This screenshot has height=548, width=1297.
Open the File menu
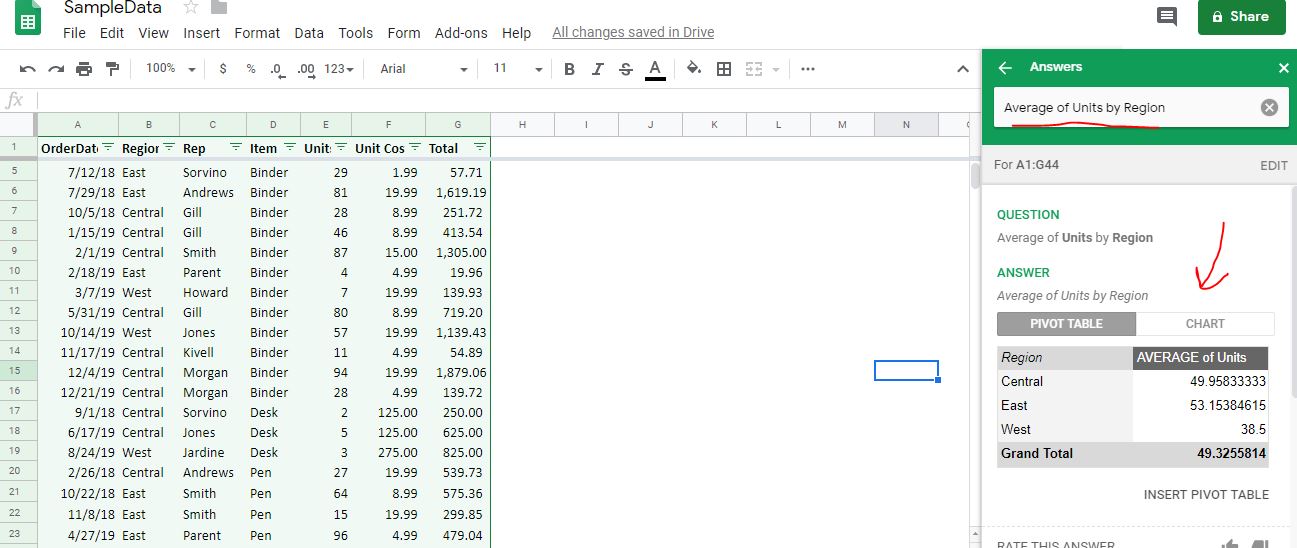click(x=74, y=33)
